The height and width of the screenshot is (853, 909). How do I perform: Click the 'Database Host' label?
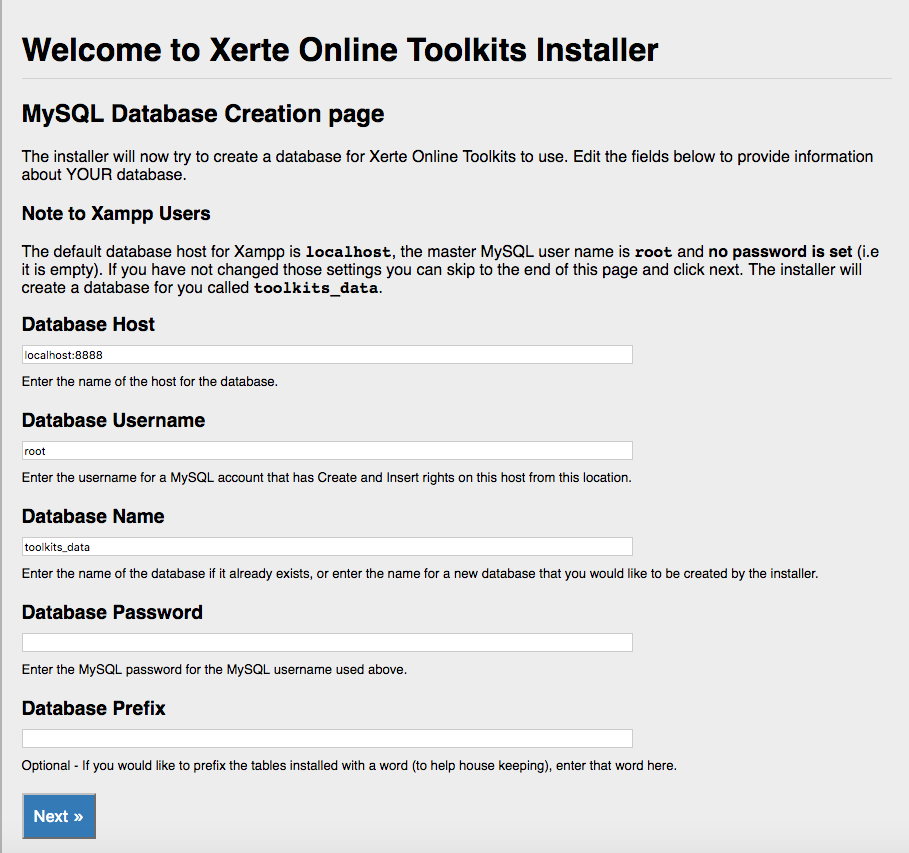click(88, 324)
